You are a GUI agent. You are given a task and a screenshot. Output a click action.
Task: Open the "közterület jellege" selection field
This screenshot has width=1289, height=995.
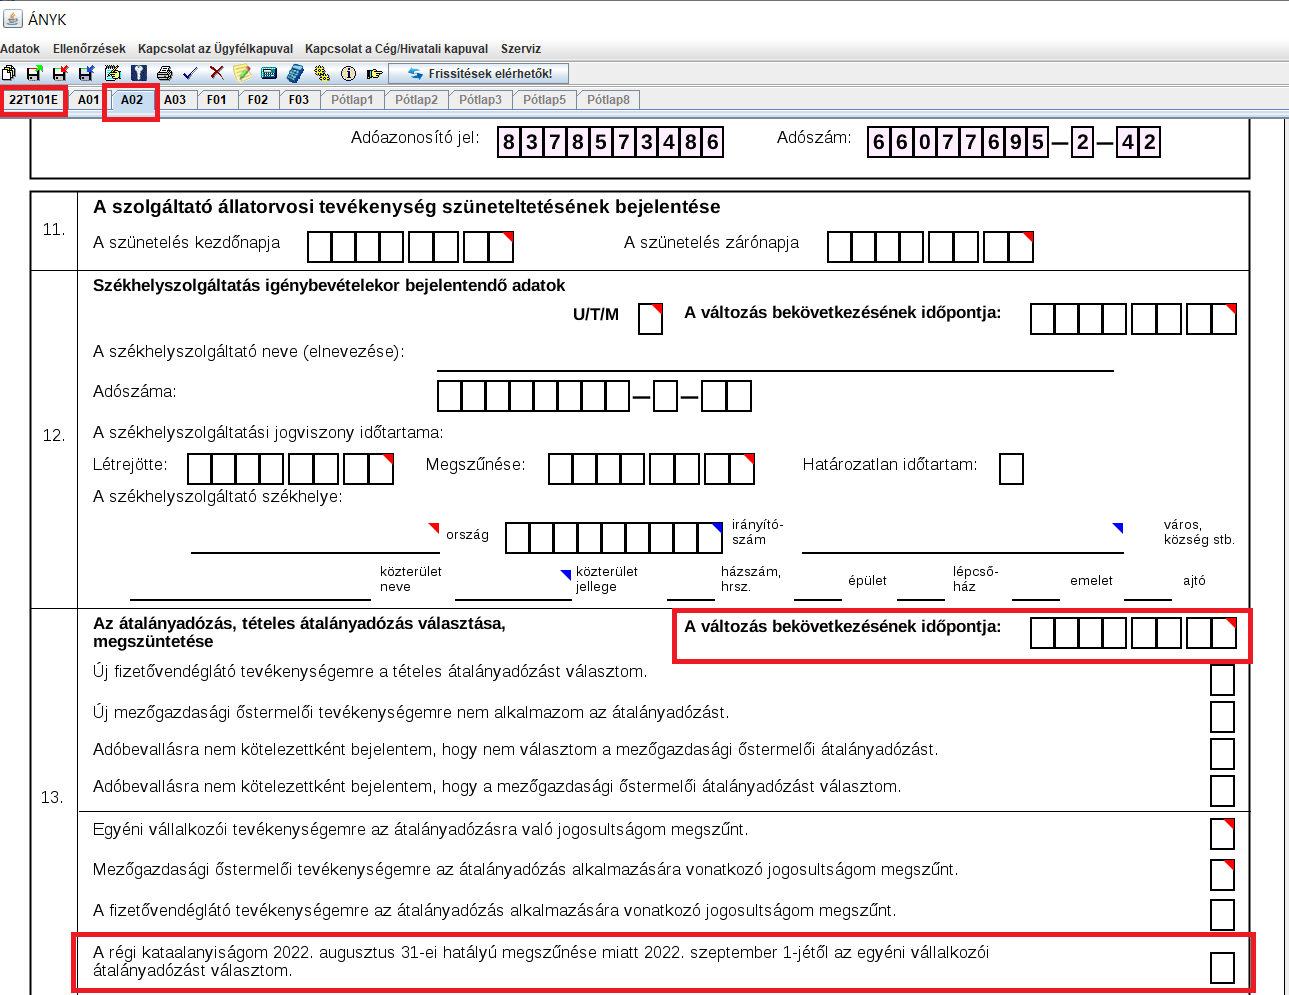tap(512, 587)
